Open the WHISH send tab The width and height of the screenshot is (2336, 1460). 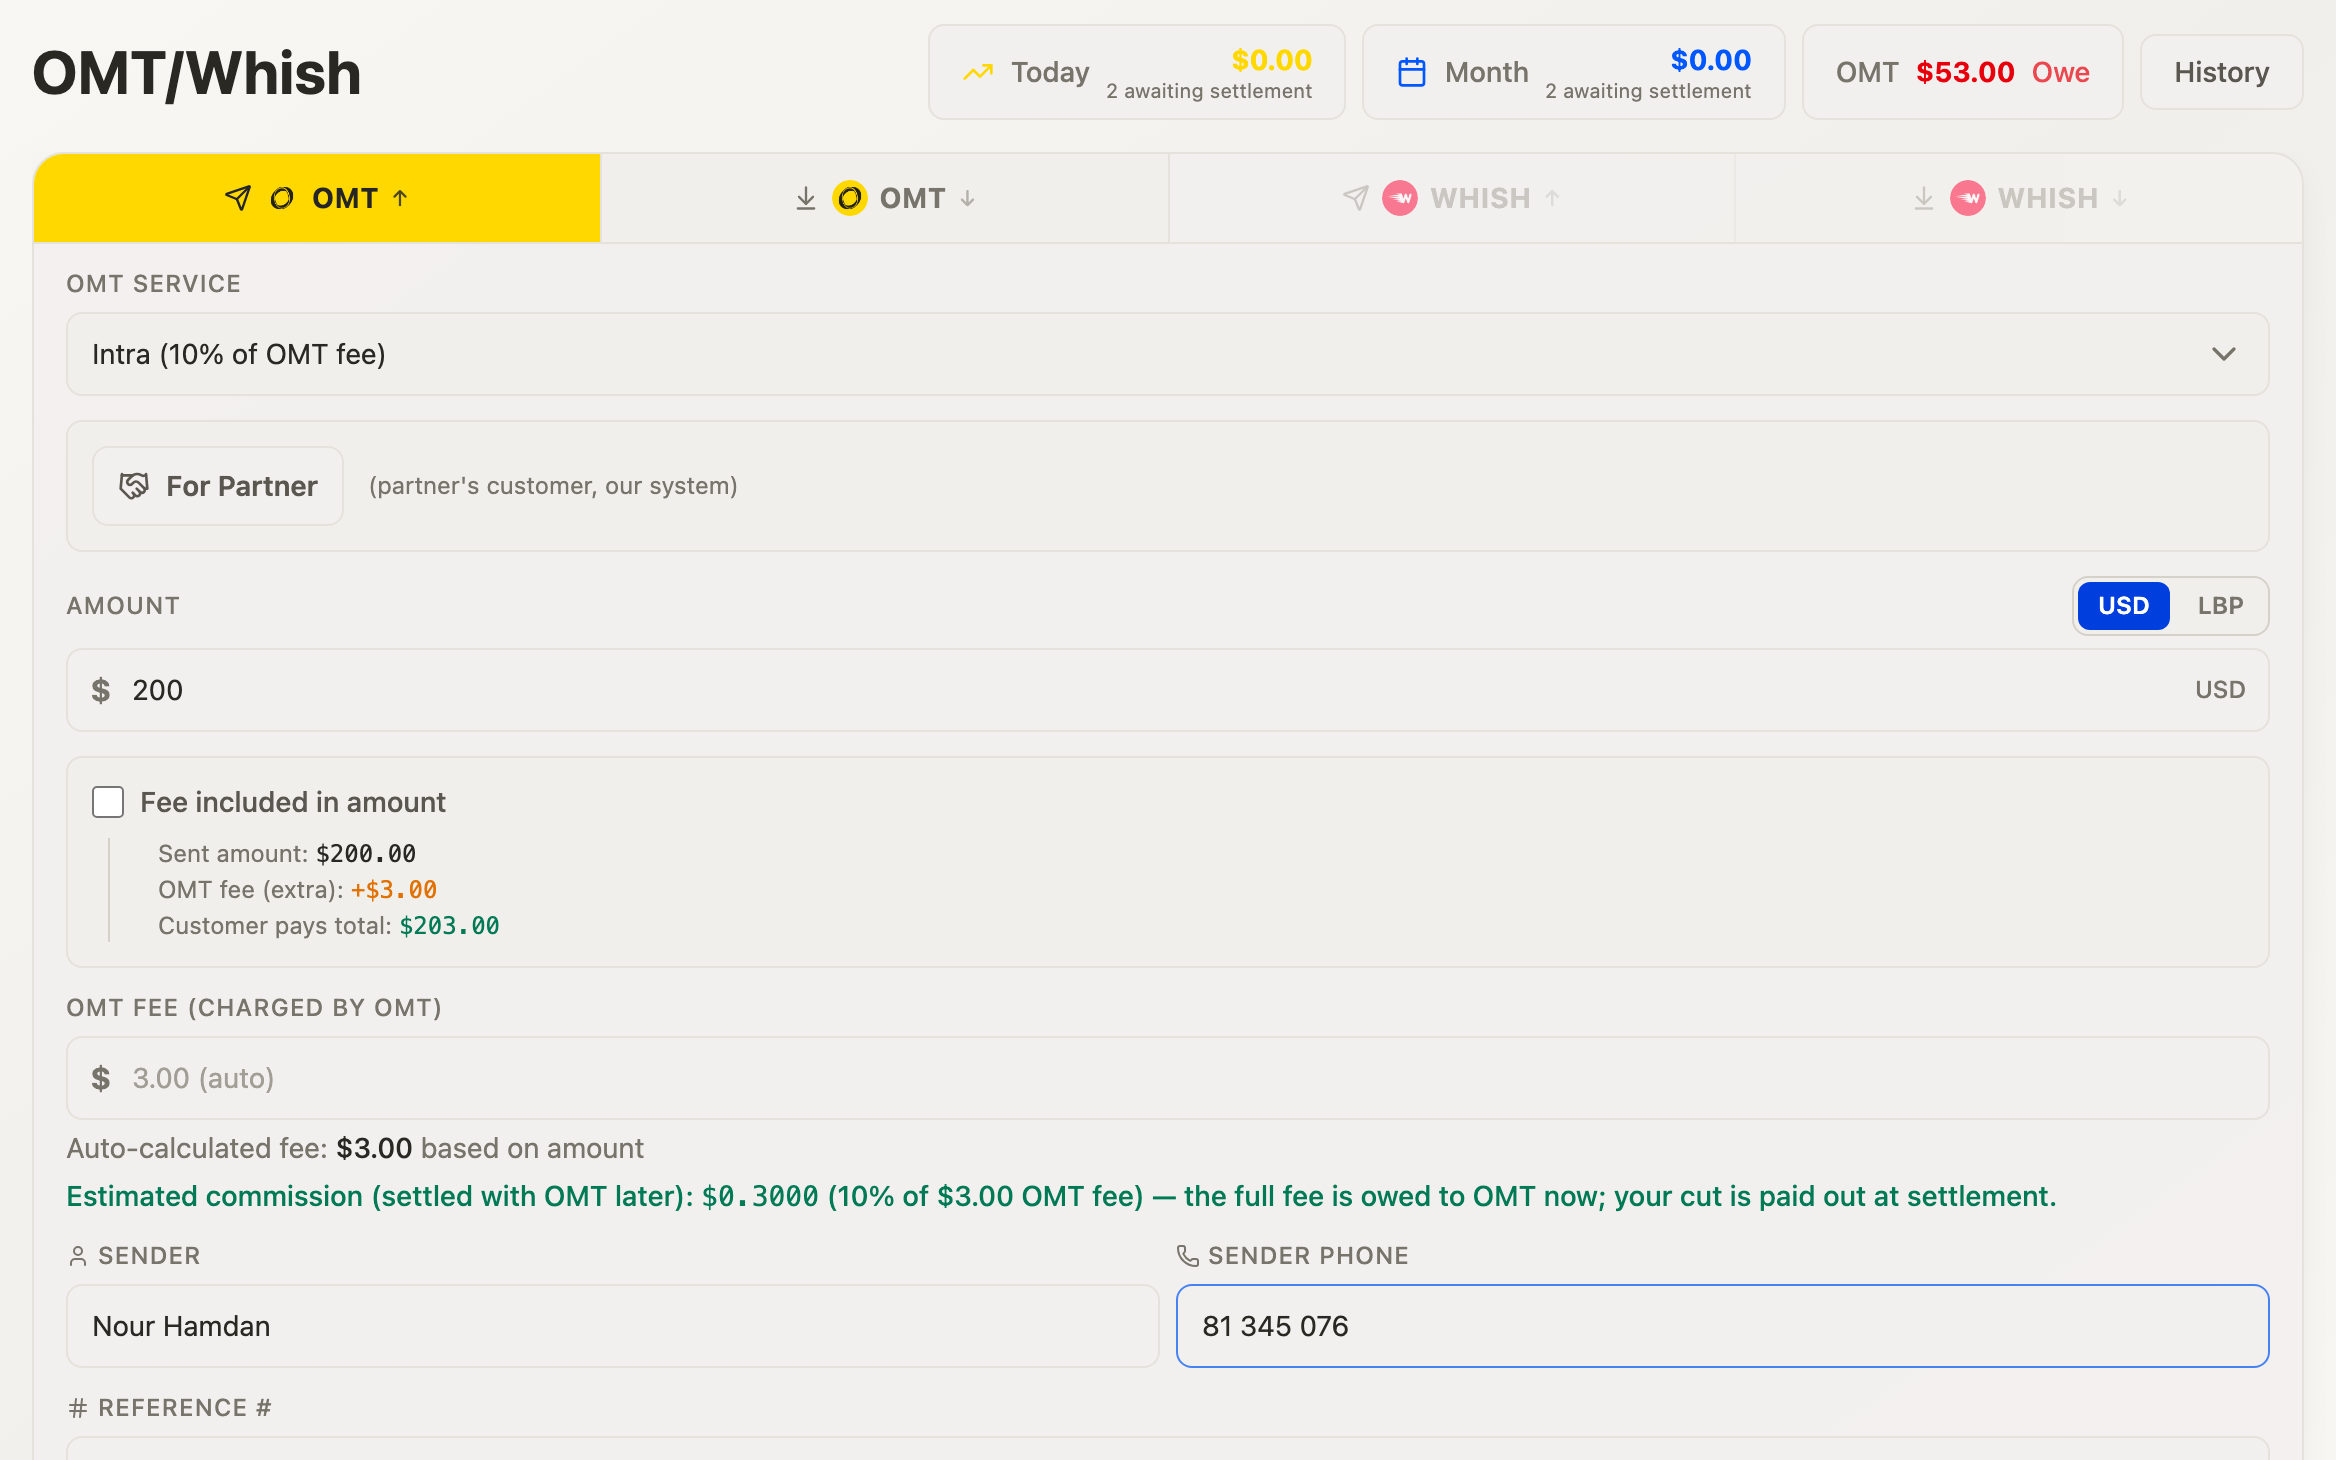tap(1452, 198)
